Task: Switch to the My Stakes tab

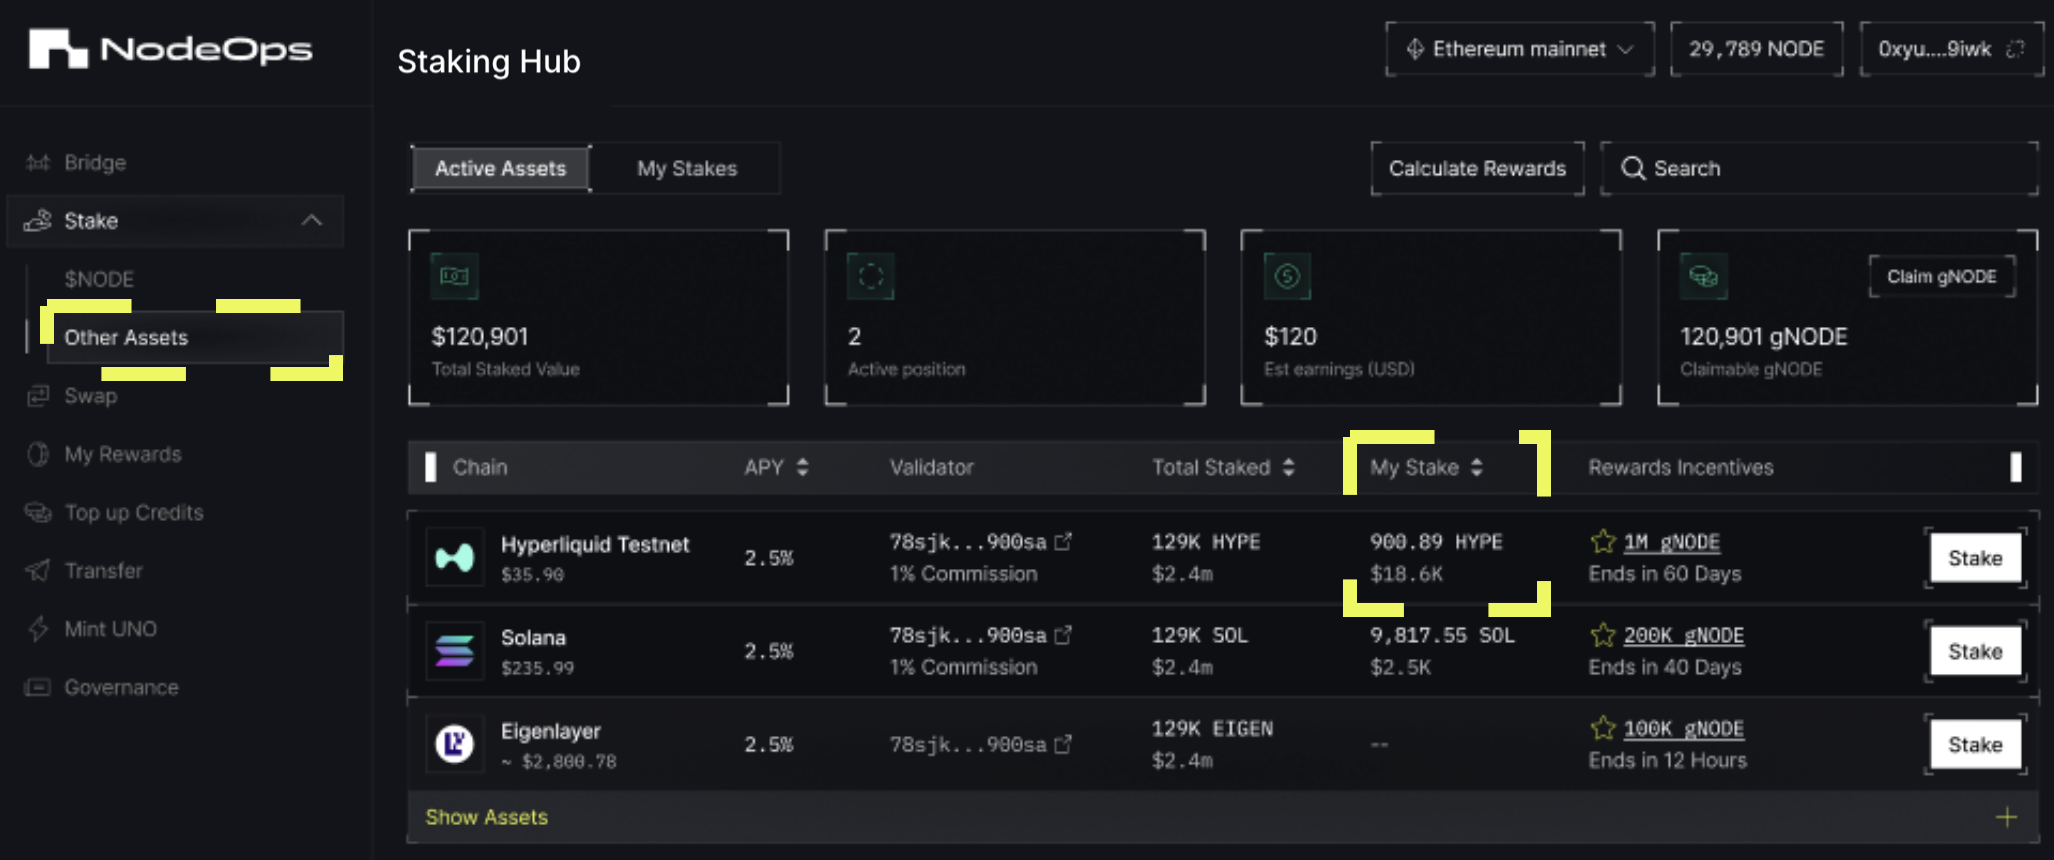Action: coord(687,168)
